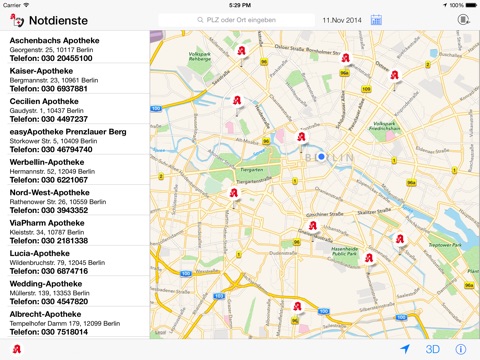The width and height of the screenshot is (480, 360).
Task: Tap the 5:29 PM clock in status bar
Action: pos(240,5)
